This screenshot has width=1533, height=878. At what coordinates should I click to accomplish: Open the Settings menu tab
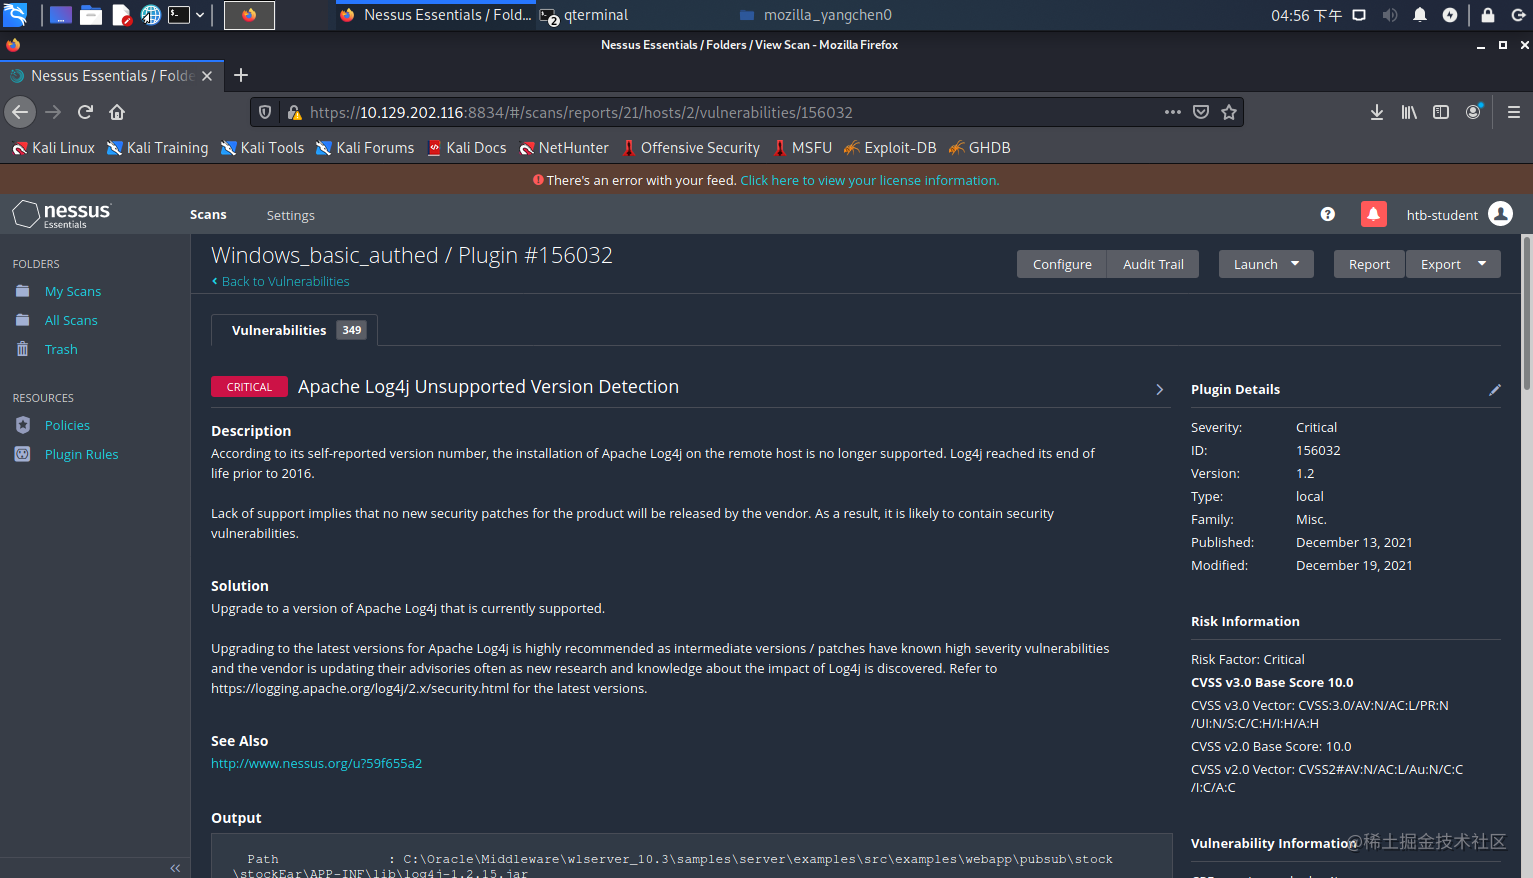click(290, 215)
